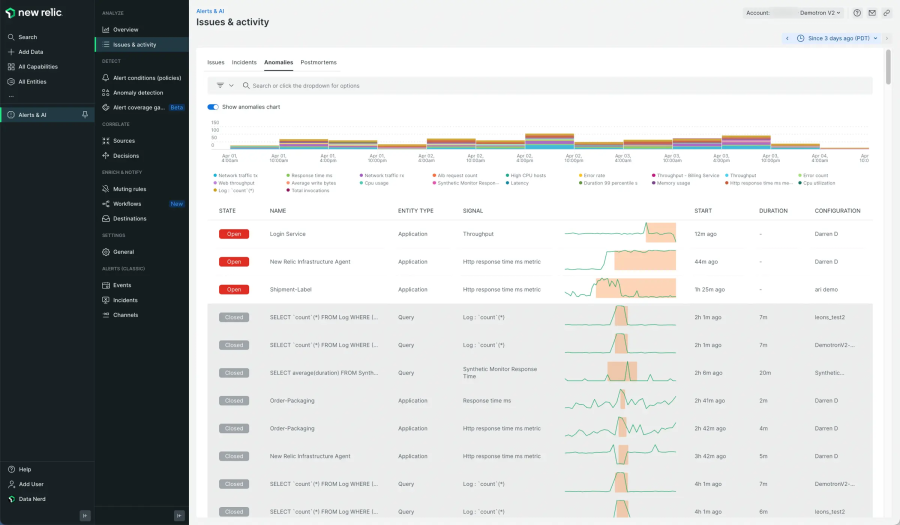Image resolution: width=900 pixels, height=525 pixels.
Task: Click Add Data plus icon
Action: coord(11,52)
